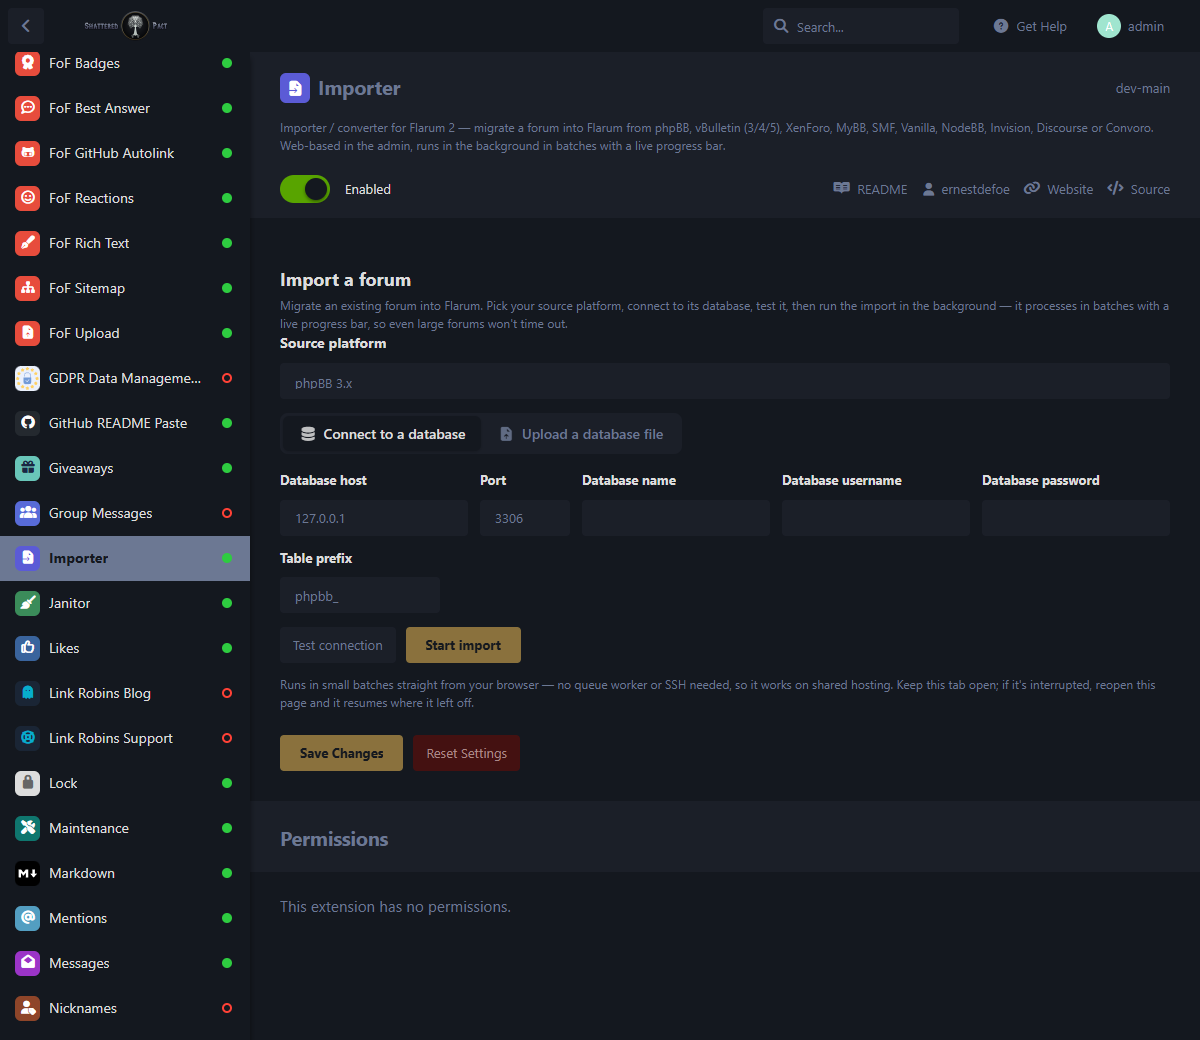
Task: Open FoF Reactions extension page
Action: coord(125,198)
